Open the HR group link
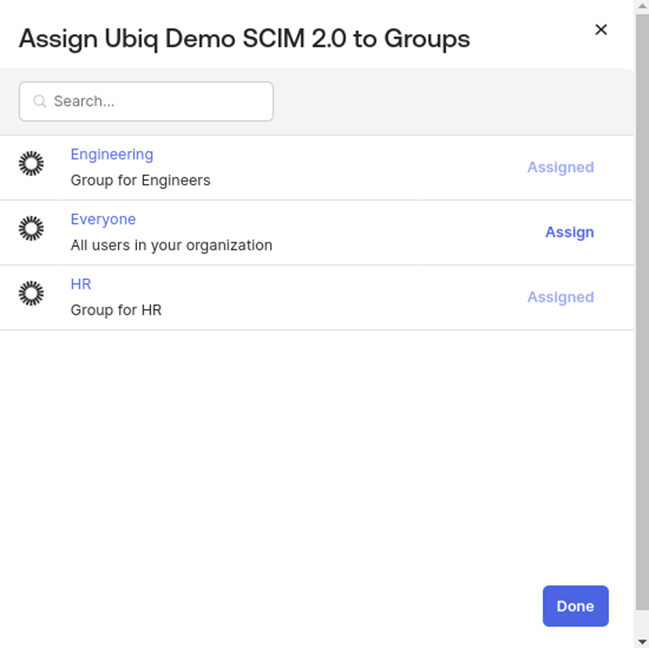Screen dimensions: 649x648 tap(81, 284)
